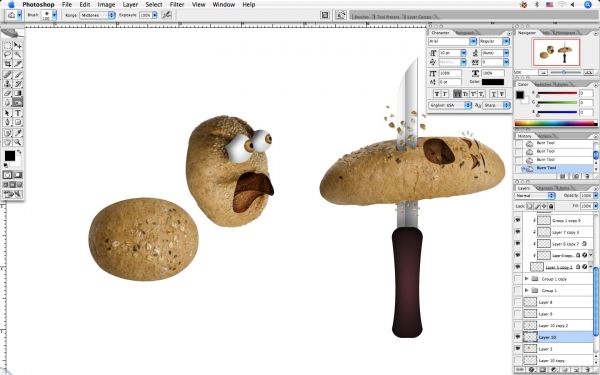Select the Slice tool
Image resolution: width=600 pixels, height=375 pixels.
[18, 64]
